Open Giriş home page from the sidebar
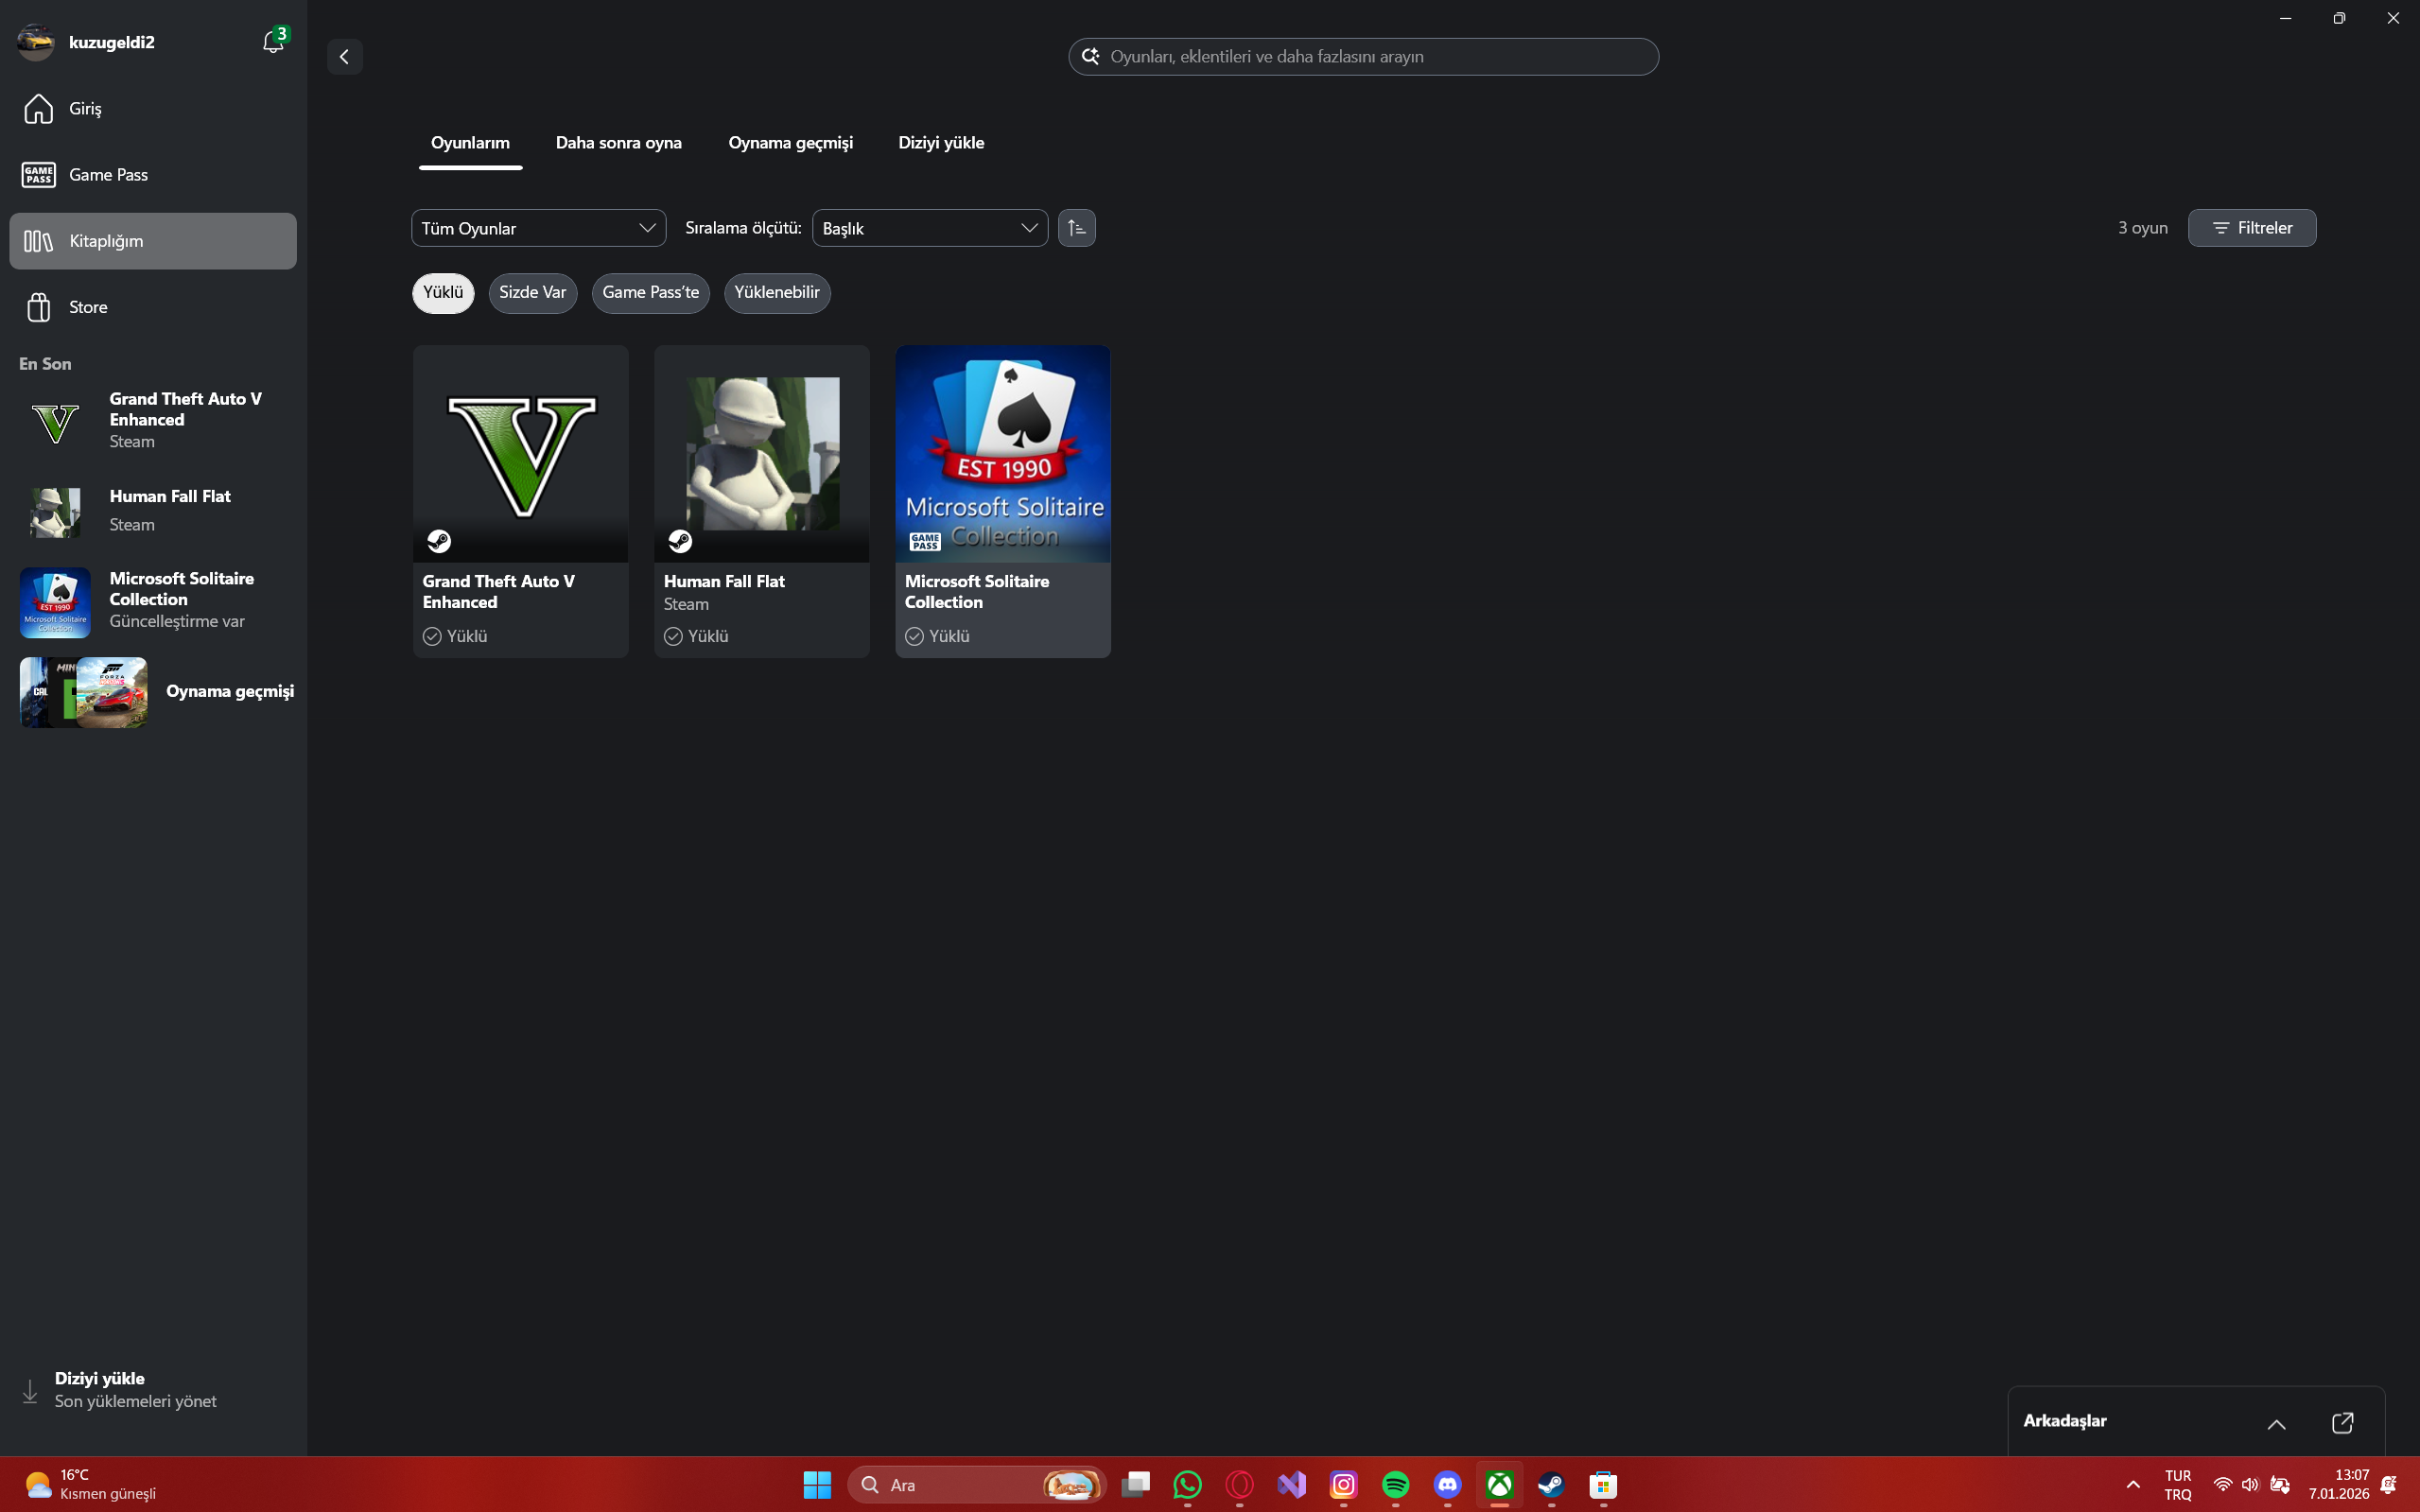 [x=153, y=109]
